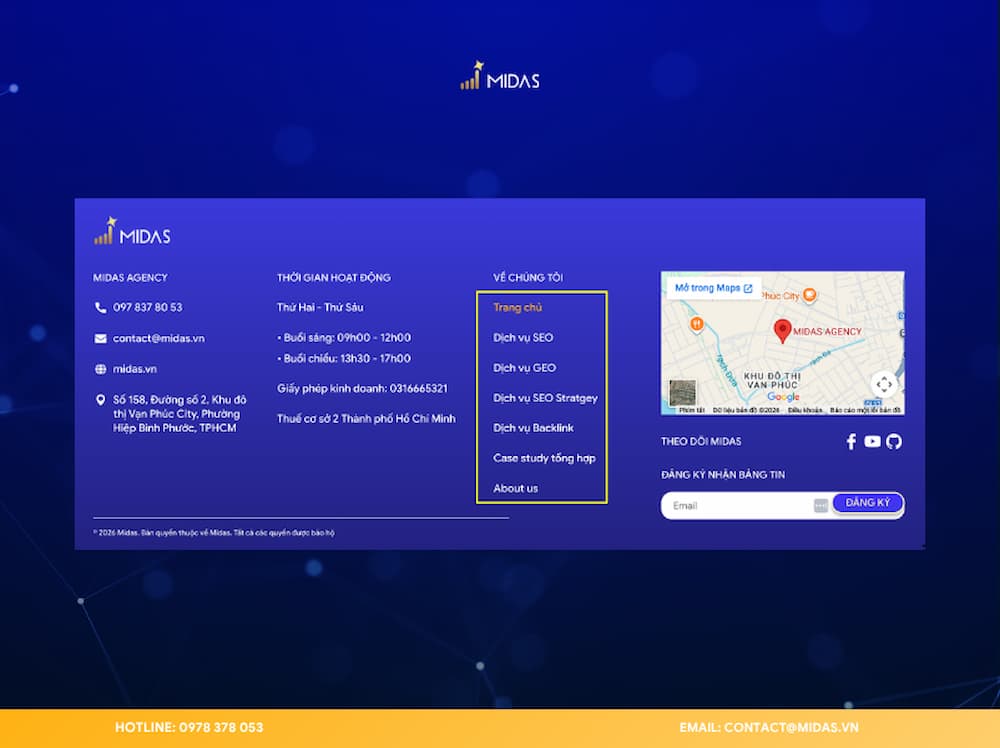1000x748 pixels.
Task: Click the MIDAS logo inside the footer card
Action: click(x=132, y=231)
